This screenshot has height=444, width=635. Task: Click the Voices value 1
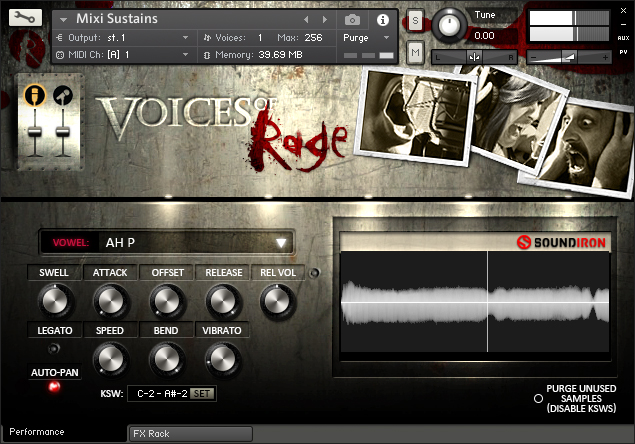[x=260, y=38]
